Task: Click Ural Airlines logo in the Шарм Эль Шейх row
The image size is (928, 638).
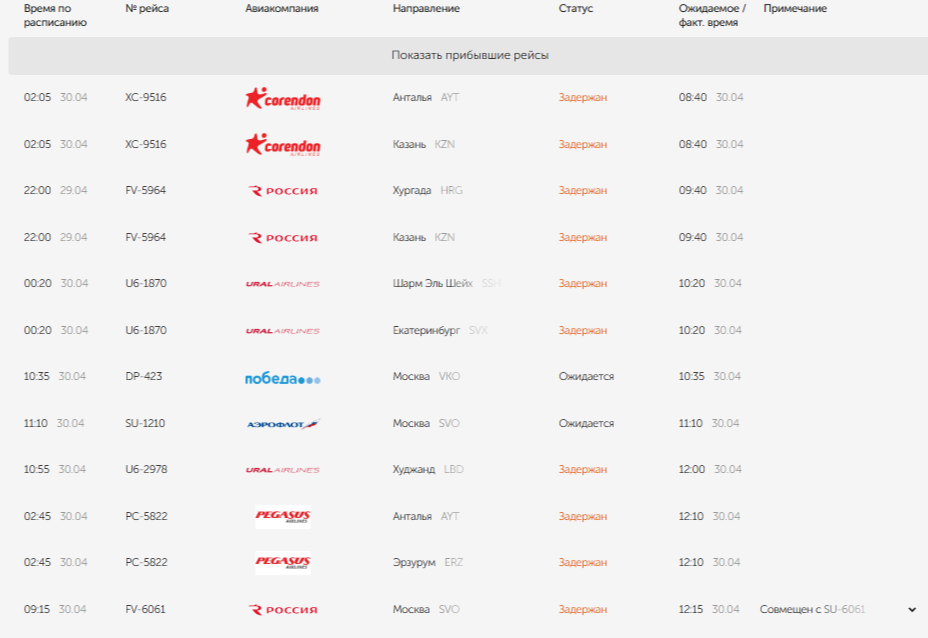Action: 282,284
